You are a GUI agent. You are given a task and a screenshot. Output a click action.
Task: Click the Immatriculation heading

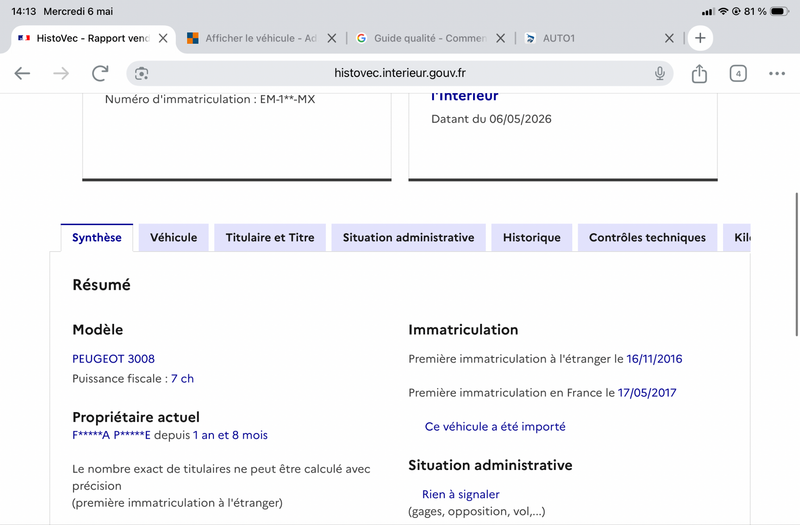click(463, 330)
